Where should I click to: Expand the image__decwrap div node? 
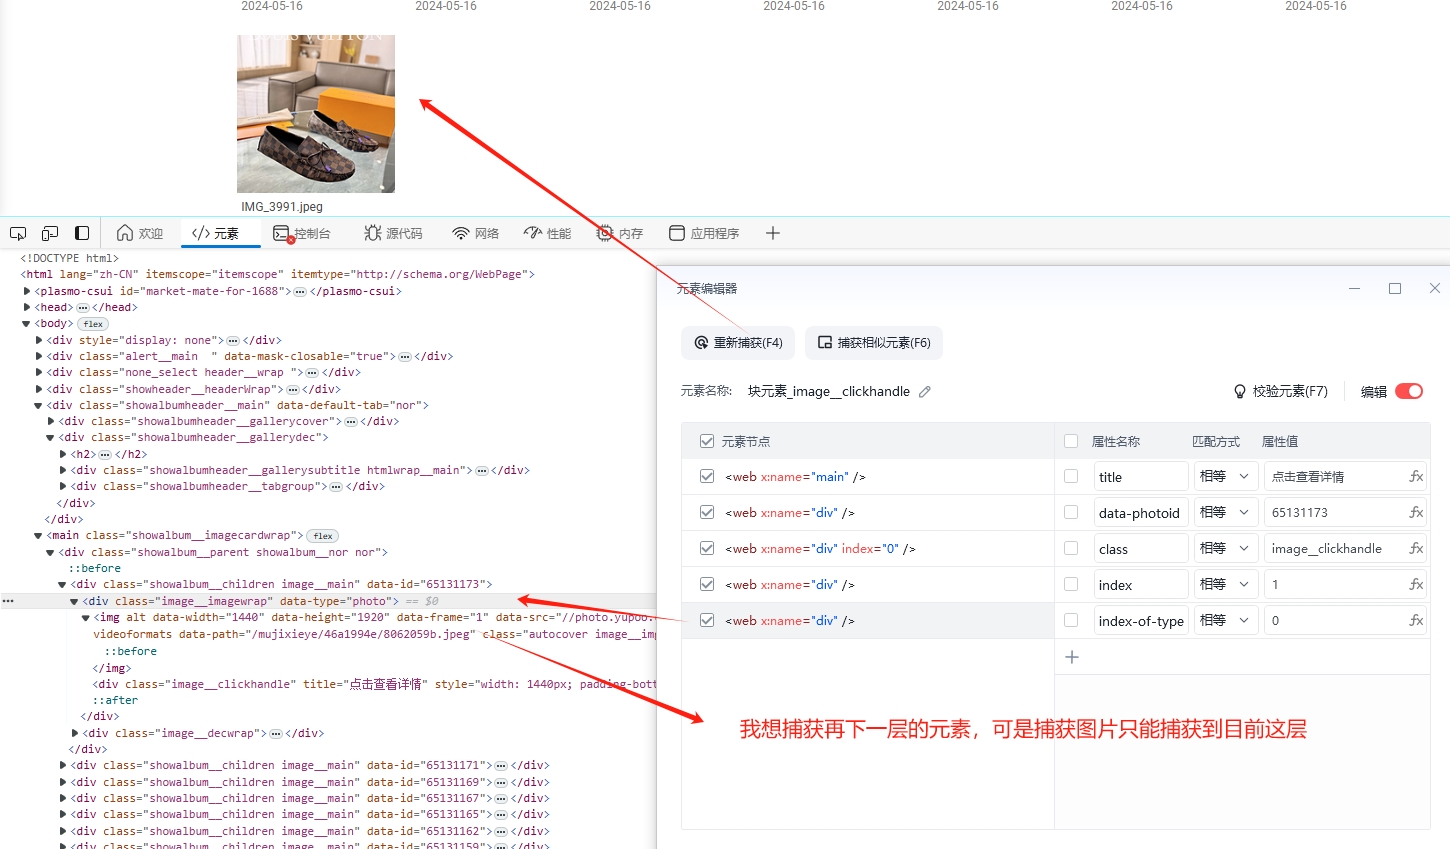click(75, 734)
